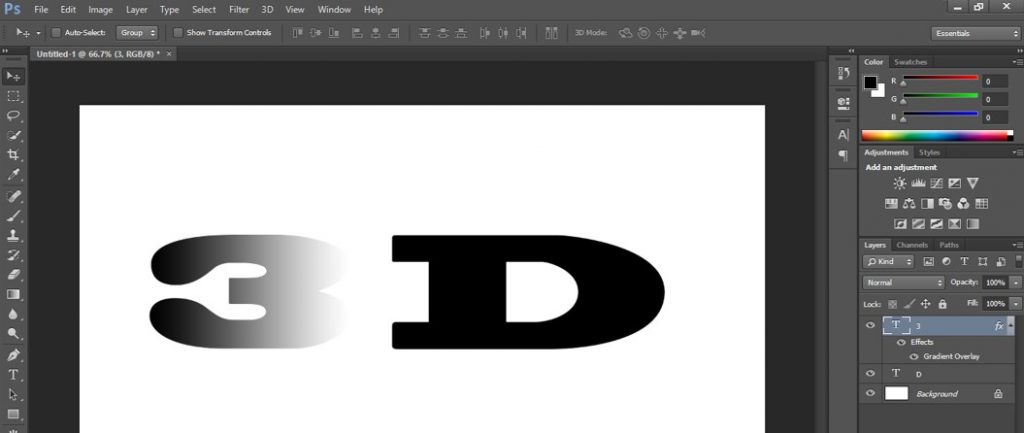The image size is (1024, 433).
Task: Open the Paragraph panel icon
Action: [x=843, y=155]
